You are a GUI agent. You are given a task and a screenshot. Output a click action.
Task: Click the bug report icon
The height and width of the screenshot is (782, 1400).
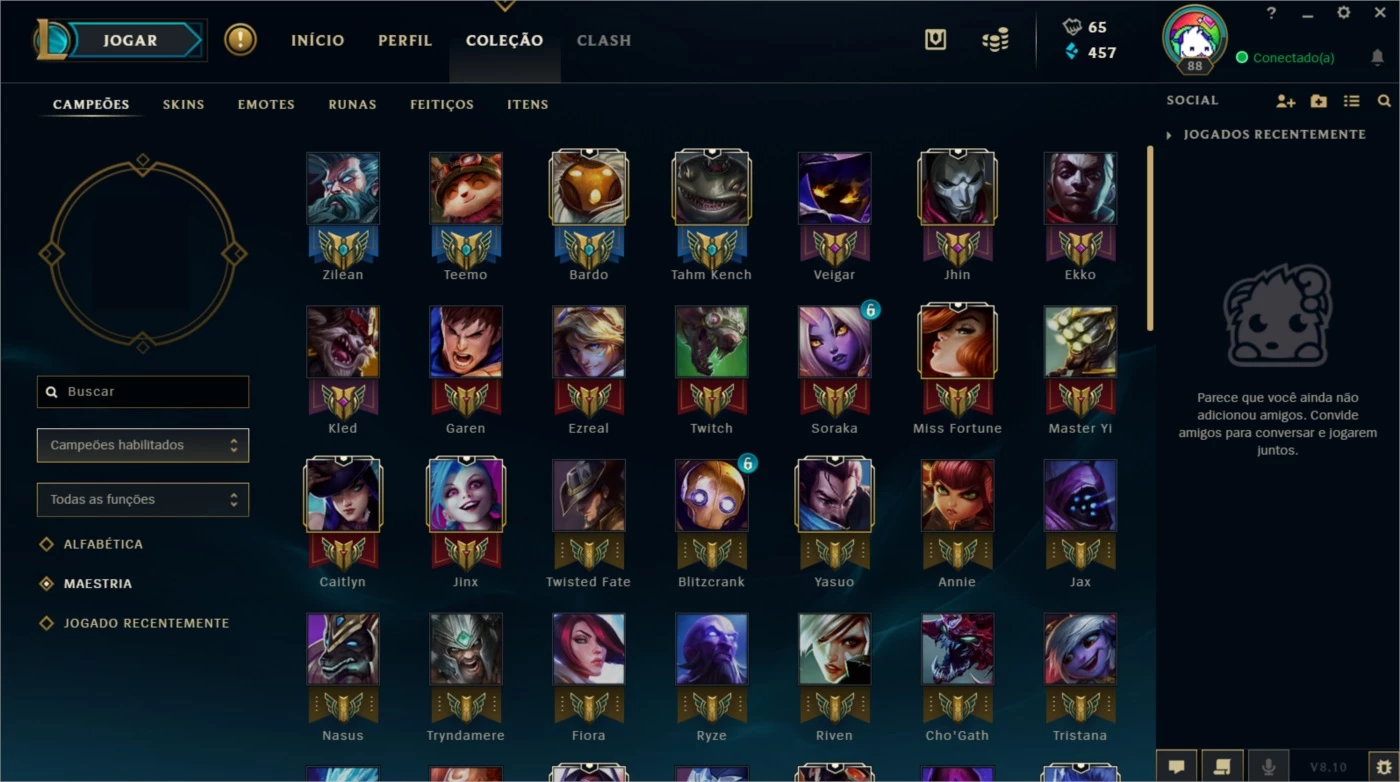(x=1384, y=766)
